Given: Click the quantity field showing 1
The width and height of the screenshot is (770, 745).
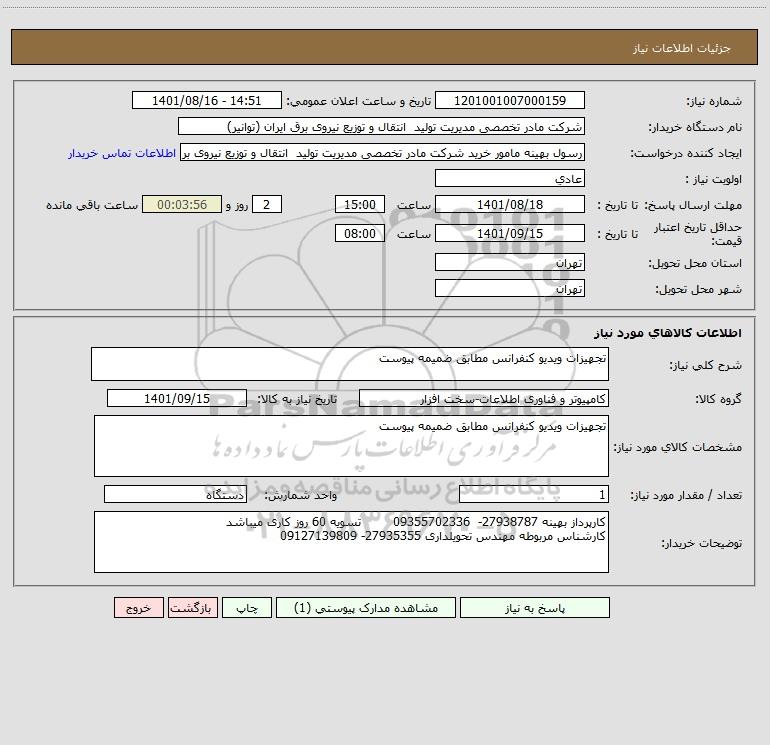Looking at the screenshot, I should pos(534,495).
